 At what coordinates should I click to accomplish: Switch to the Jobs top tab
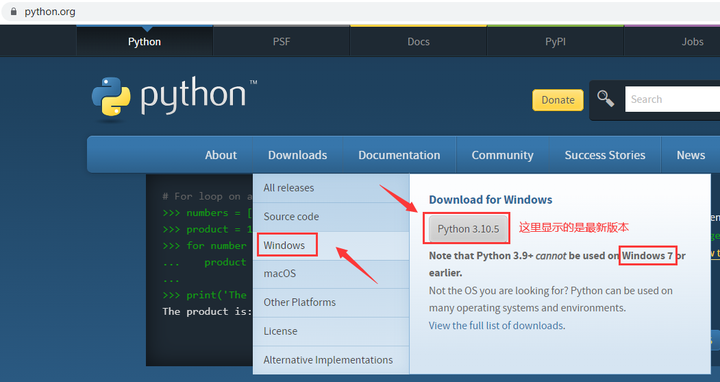tap(692, 41)
